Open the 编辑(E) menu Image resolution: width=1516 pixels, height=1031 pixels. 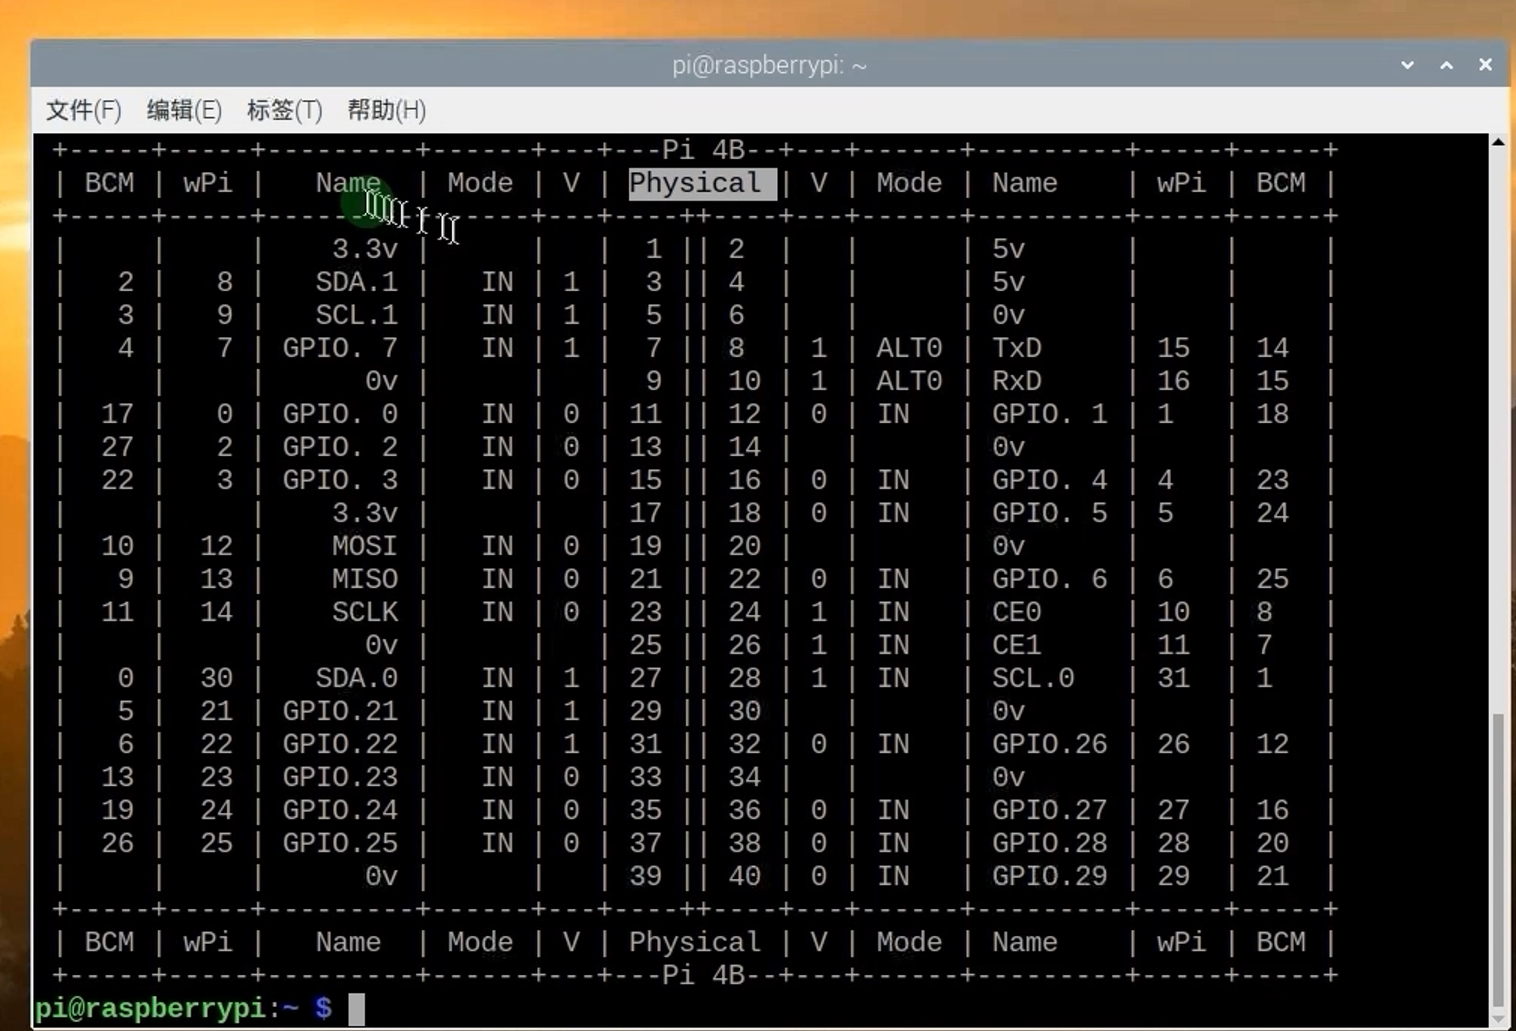pos(184,110)
